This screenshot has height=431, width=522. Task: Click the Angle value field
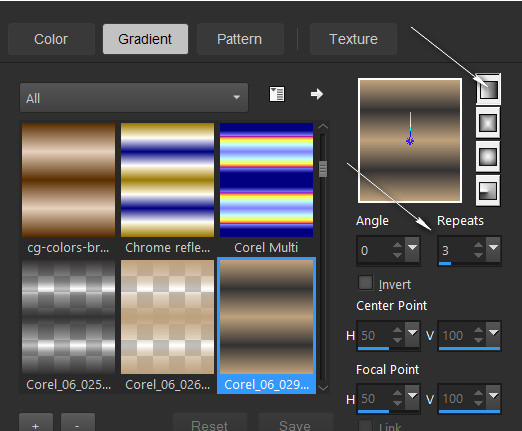[x=374, y=250]
